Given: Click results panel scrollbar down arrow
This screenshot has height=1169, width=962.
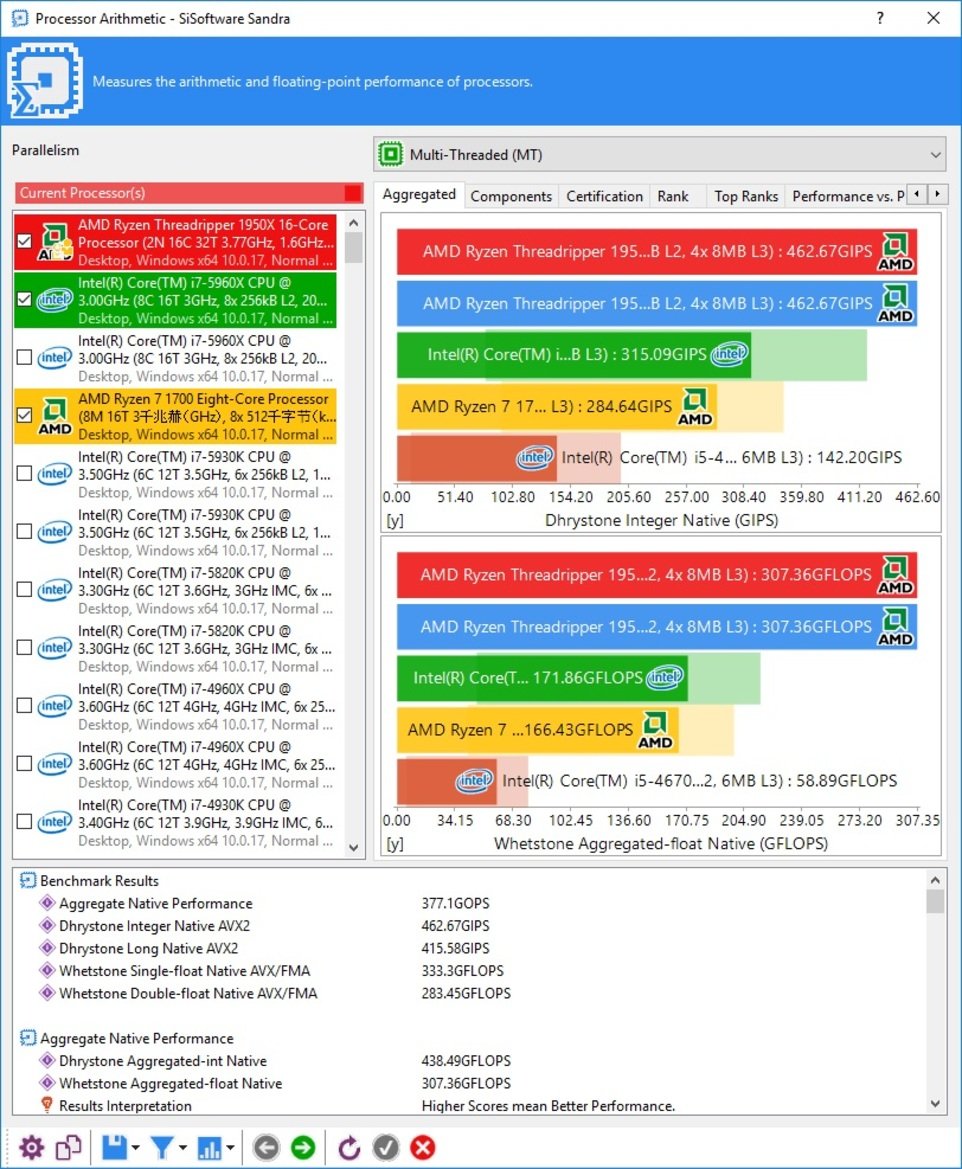Looking at the screenshot, I should coord(935,1104).
